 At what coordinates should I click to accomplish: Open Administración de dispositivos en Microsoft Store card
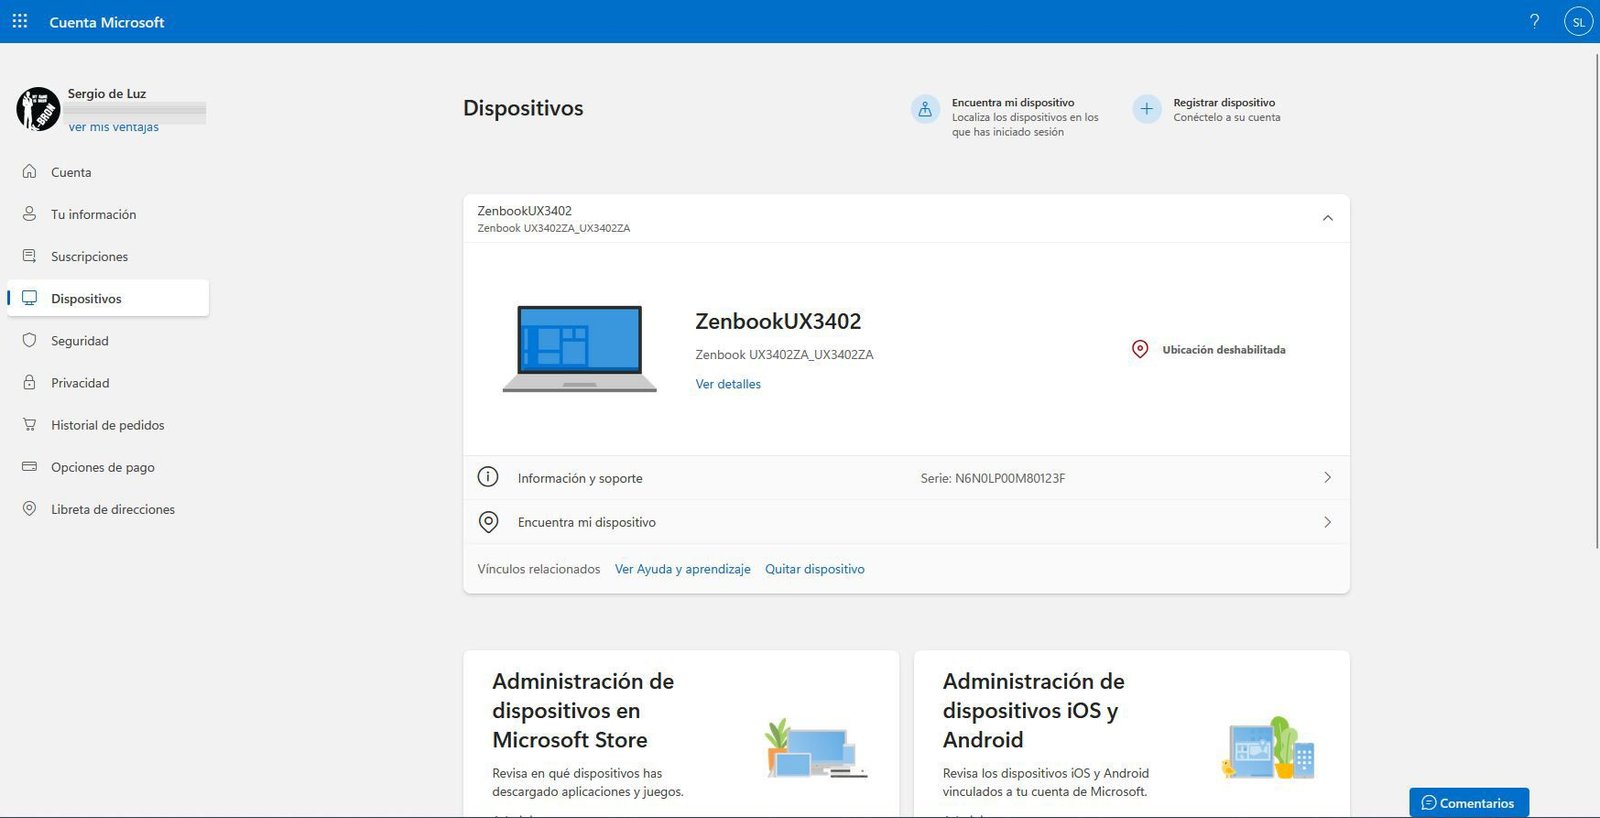(x=681, y=734)
